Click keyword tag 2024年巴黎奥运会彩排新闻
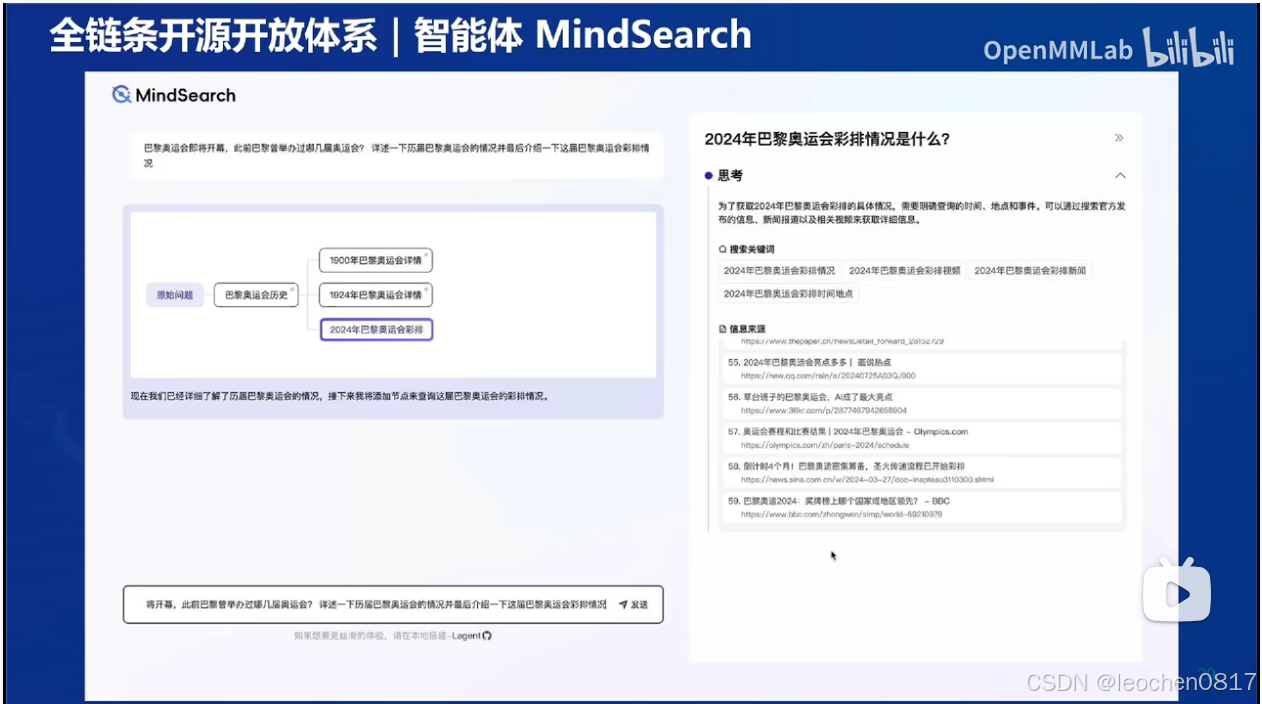This screenshot has width=1262, height=704. 1030,271
